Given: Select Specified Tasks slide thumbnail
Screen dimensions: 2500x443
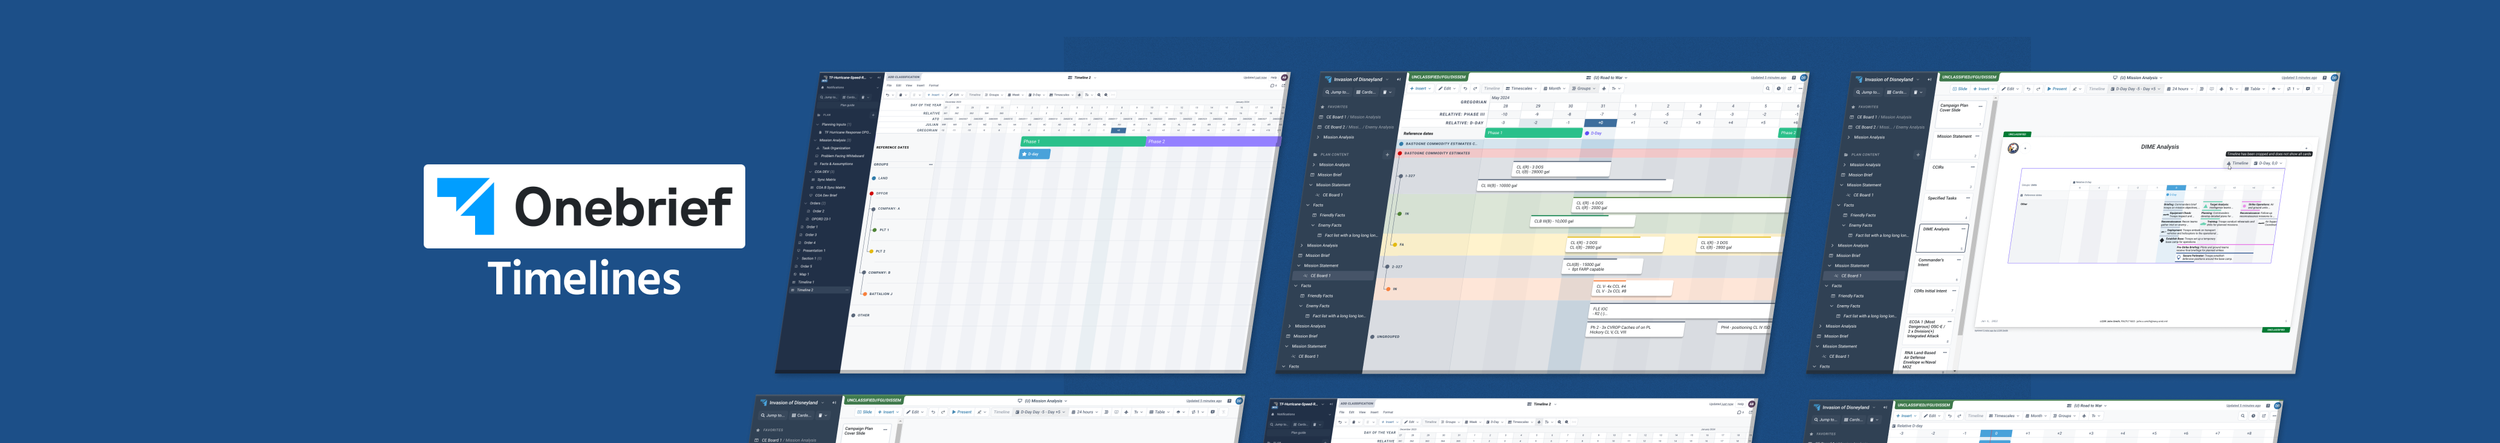Looking at the screenshot, I should [1946, 205].
